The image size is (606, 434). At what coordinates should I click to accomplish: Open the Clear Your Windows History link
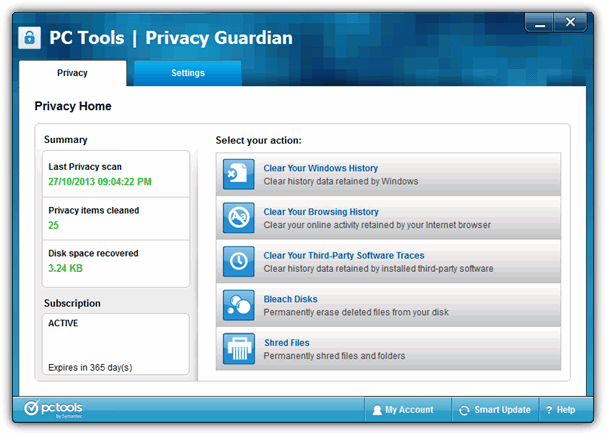(x=320, y=168)
